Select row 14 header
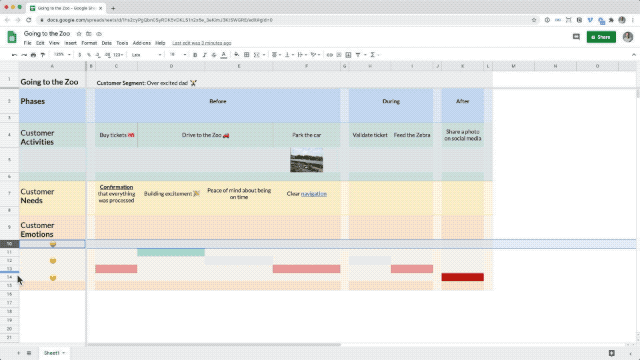Image resolution: width=640 pixels, height=360 pixels. pyautogui.click(x=9, y=277)
